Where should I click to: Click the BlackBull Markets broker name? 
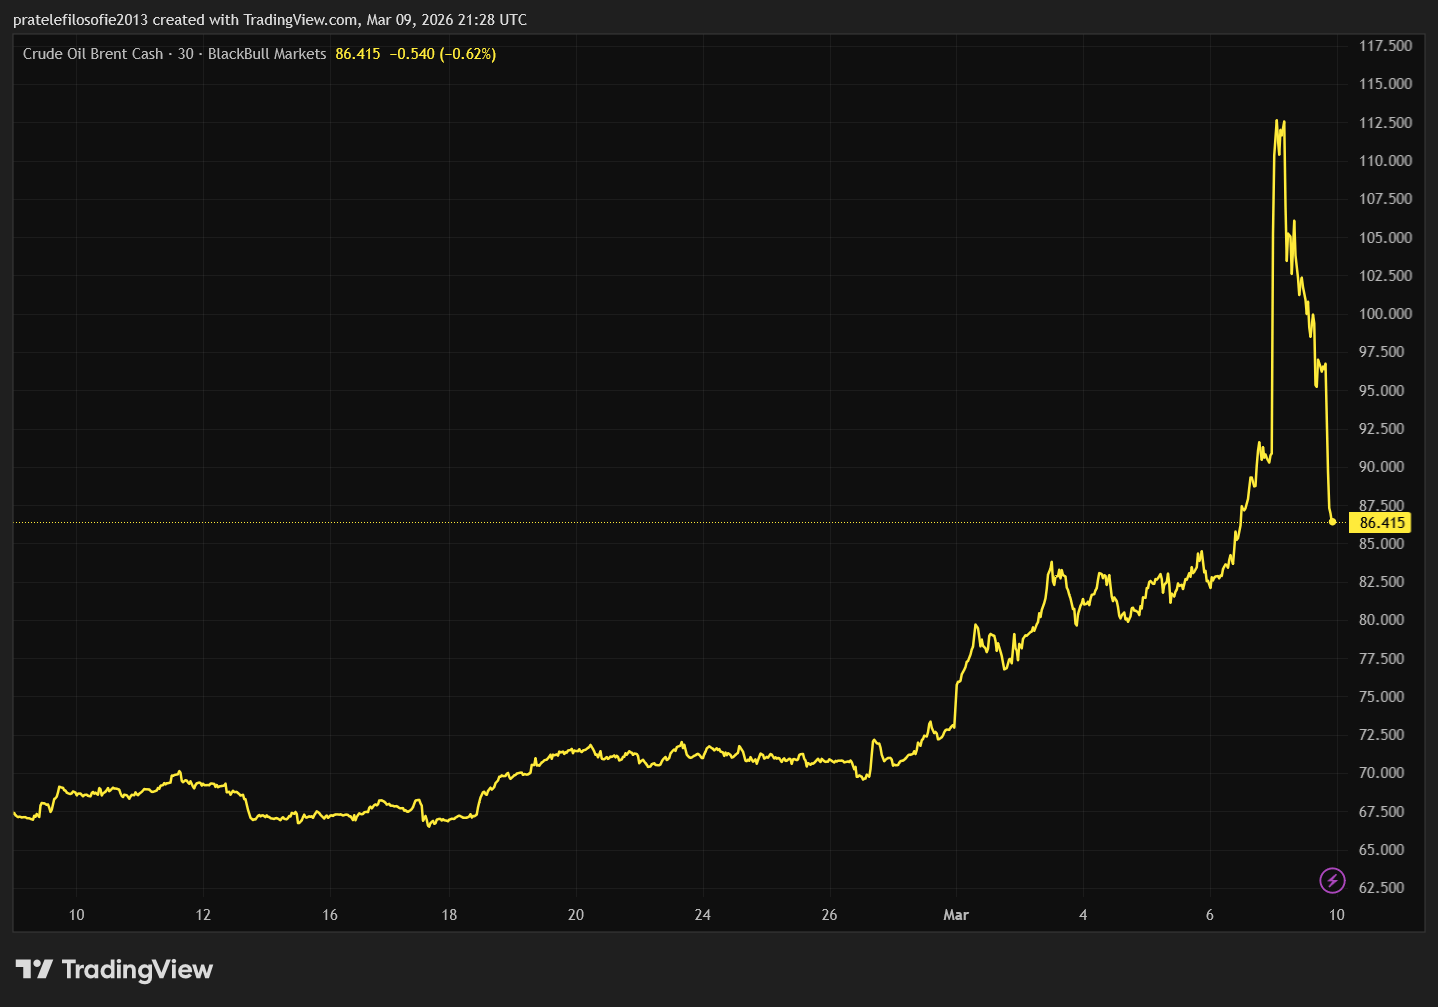pyautogui.click(x=267, y=54)
